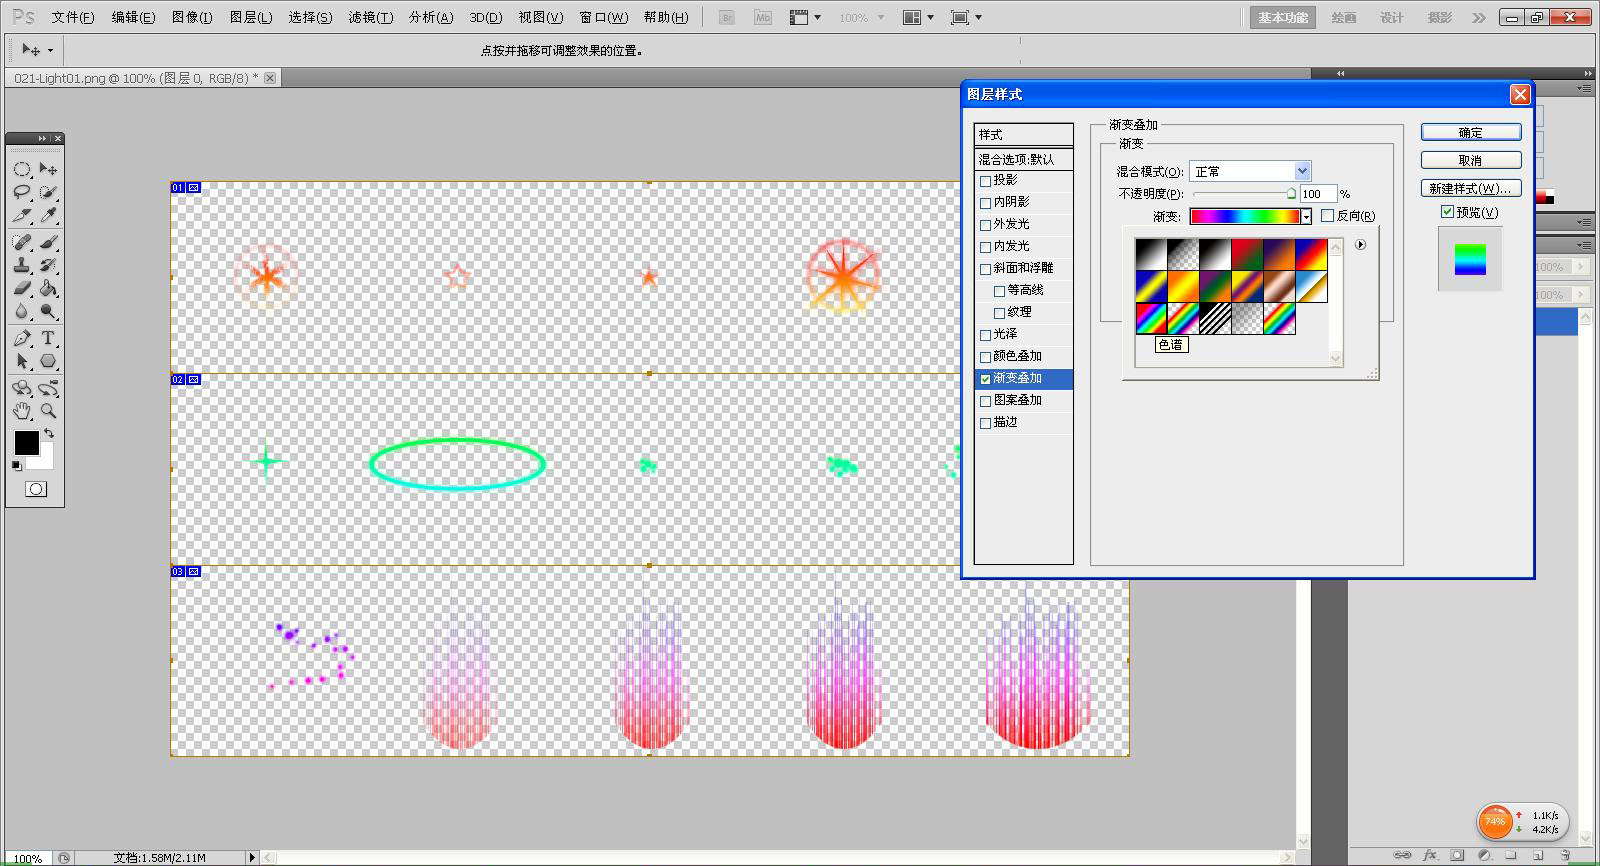Enable the 投影 drop shadow checkbox
Screen dimensions: 1600x866
pyautogui.click(x=986, y=181)
